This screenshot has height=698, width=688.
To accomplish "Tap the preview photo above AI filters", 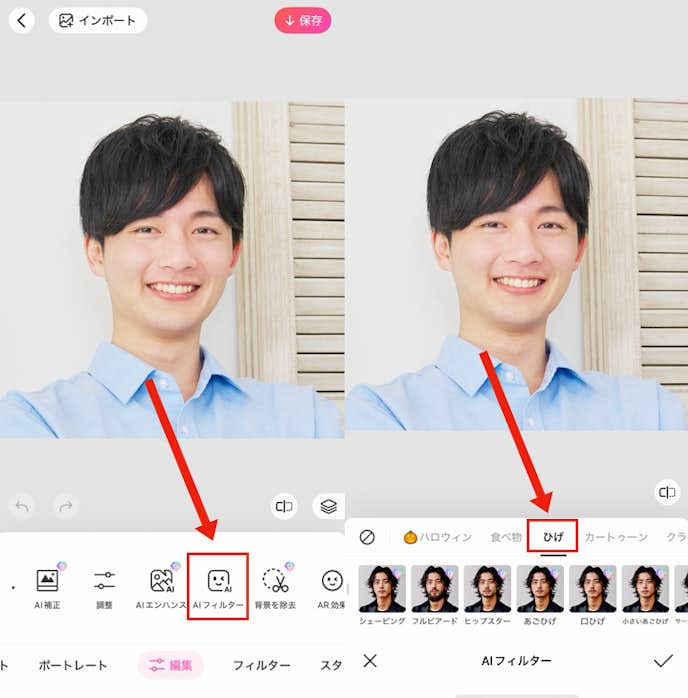I will (x=517, y=264).
